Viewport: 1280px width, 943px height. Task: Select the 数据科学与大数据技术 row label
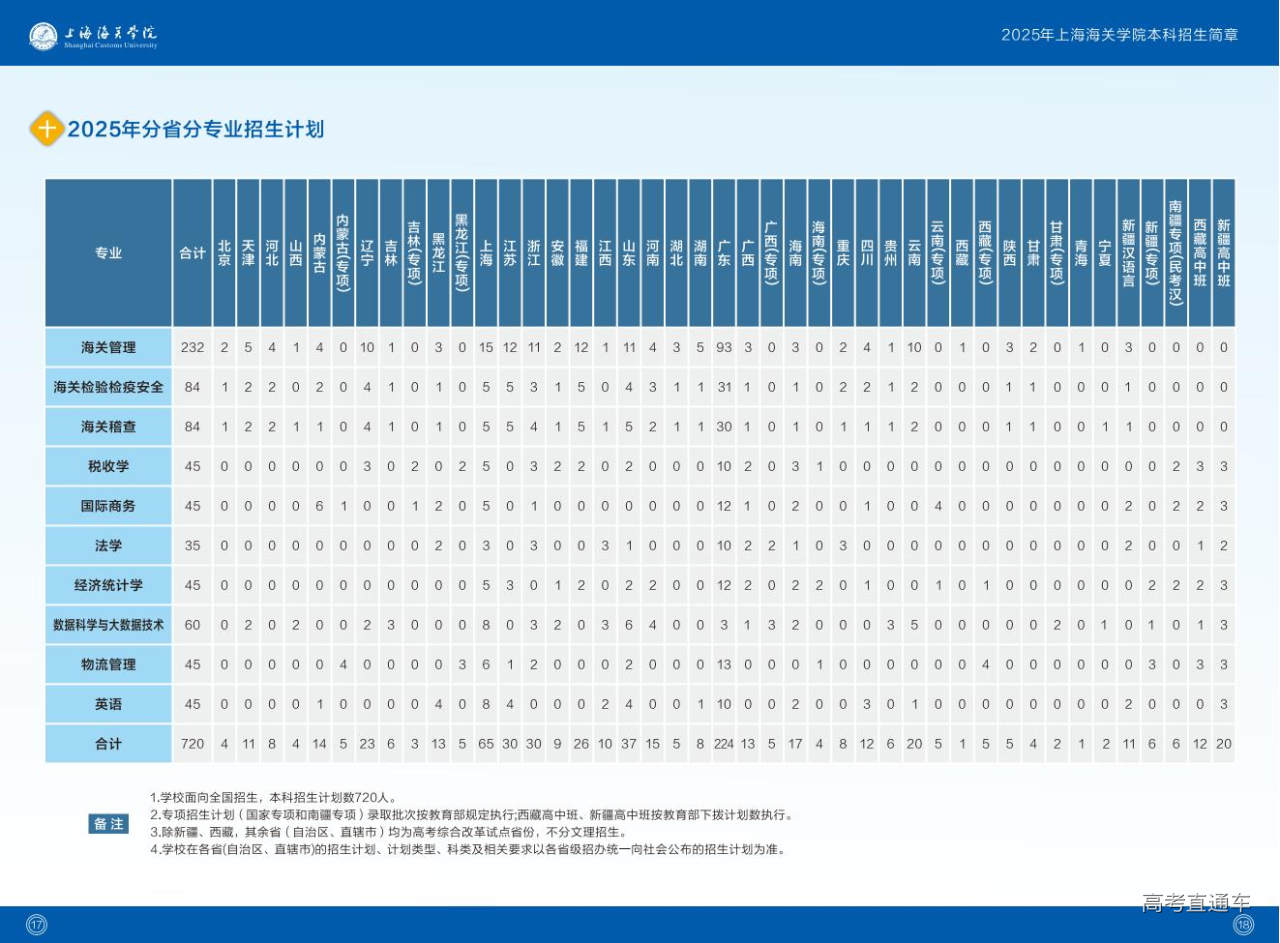[x=108, y=625]
